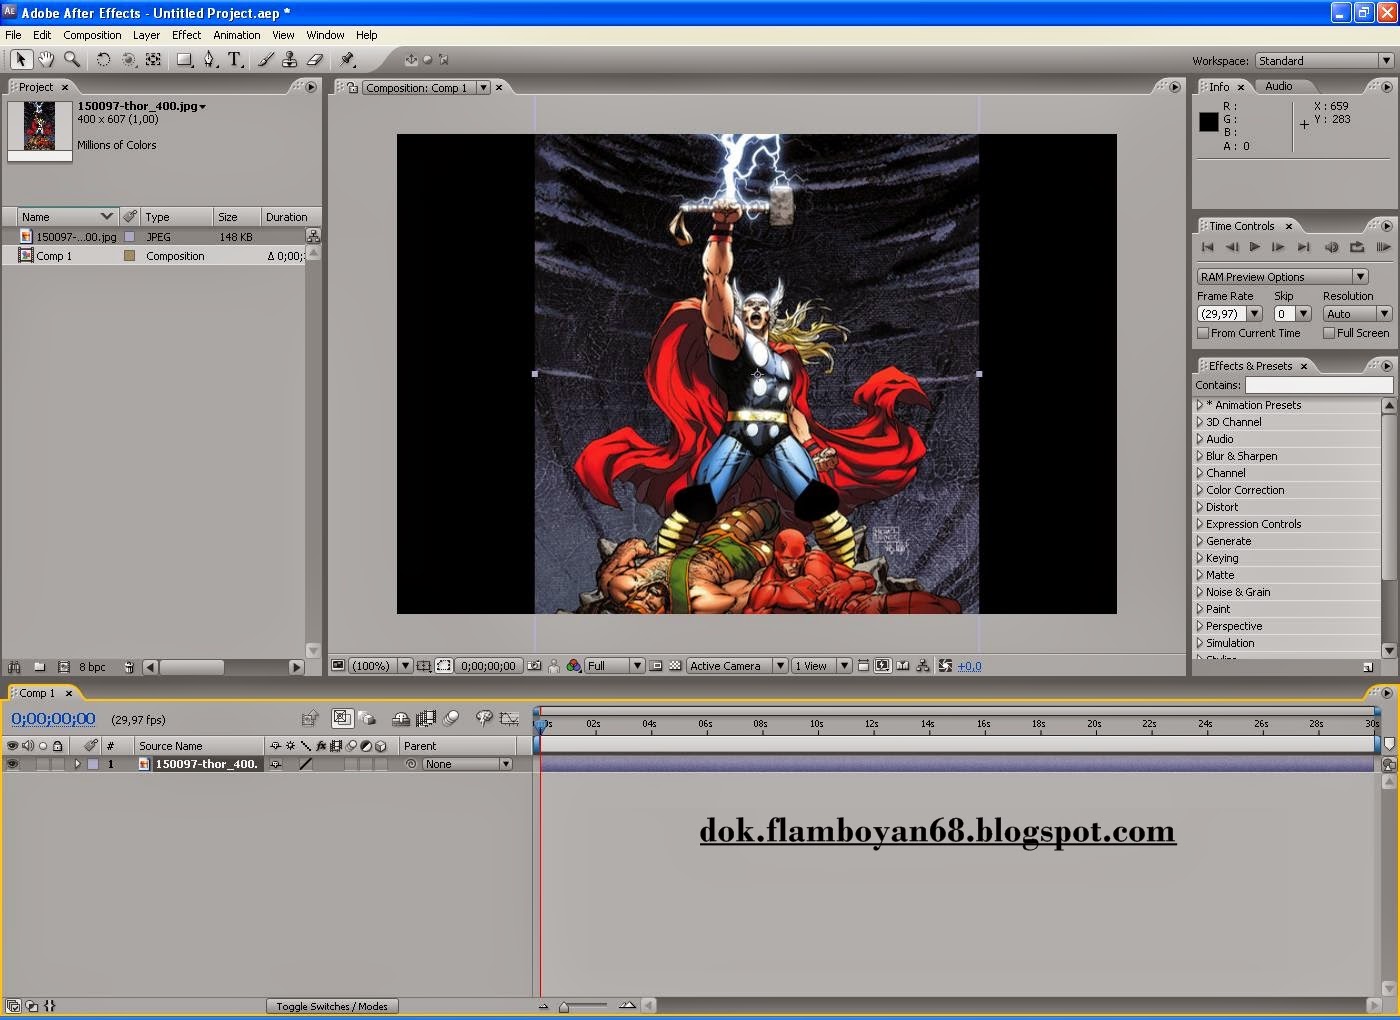
Task: Open the Resolution Auto dropdown
Action: [x=1357, y=314]
